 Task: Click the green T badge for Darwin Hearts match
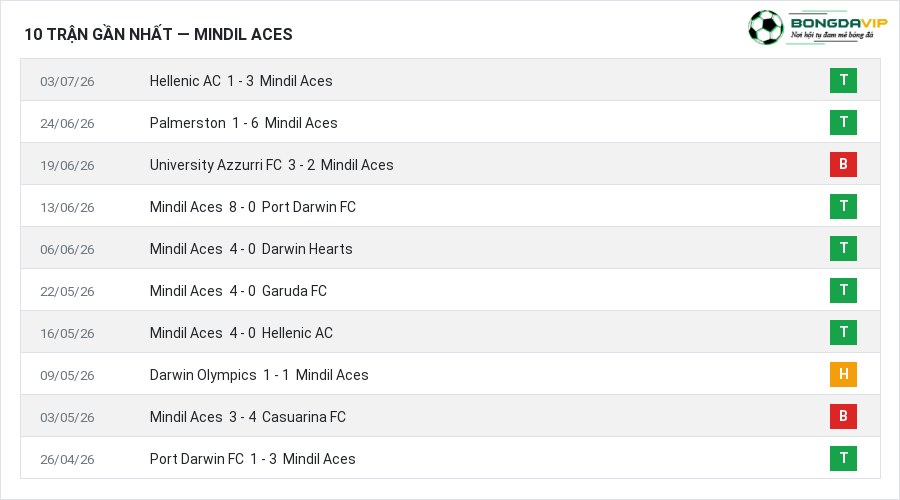pos(843,248)
